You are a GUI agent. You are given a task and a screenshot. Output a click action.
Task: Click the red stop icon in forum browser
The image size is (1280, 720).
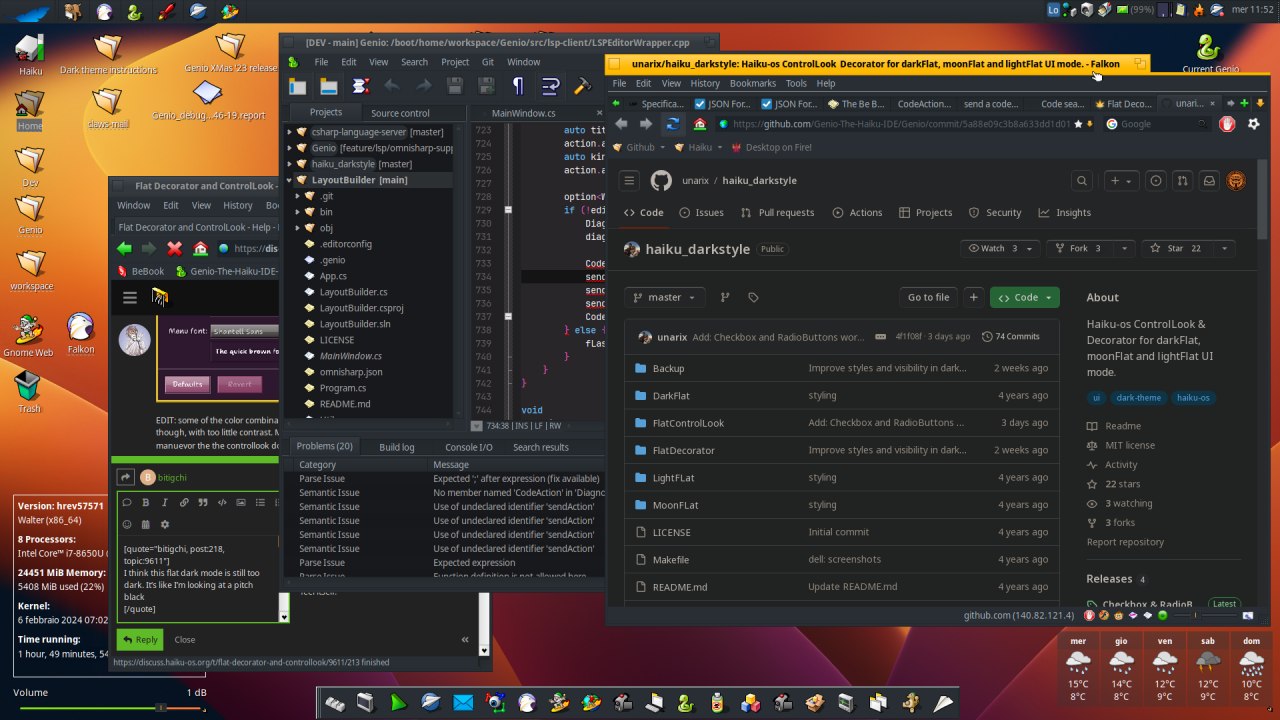pyautogui.click(x=175, y=249)
